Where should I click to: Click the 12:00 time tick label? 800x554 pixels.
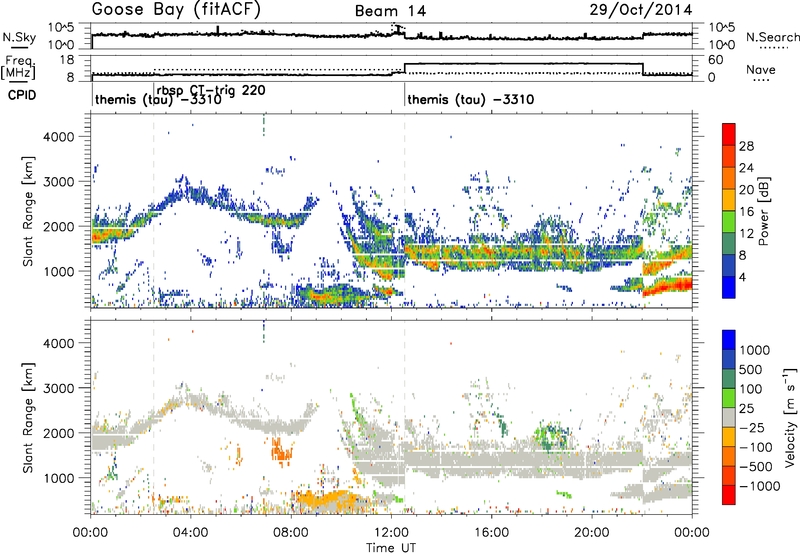pyautogui.click(x=391, y=533)
